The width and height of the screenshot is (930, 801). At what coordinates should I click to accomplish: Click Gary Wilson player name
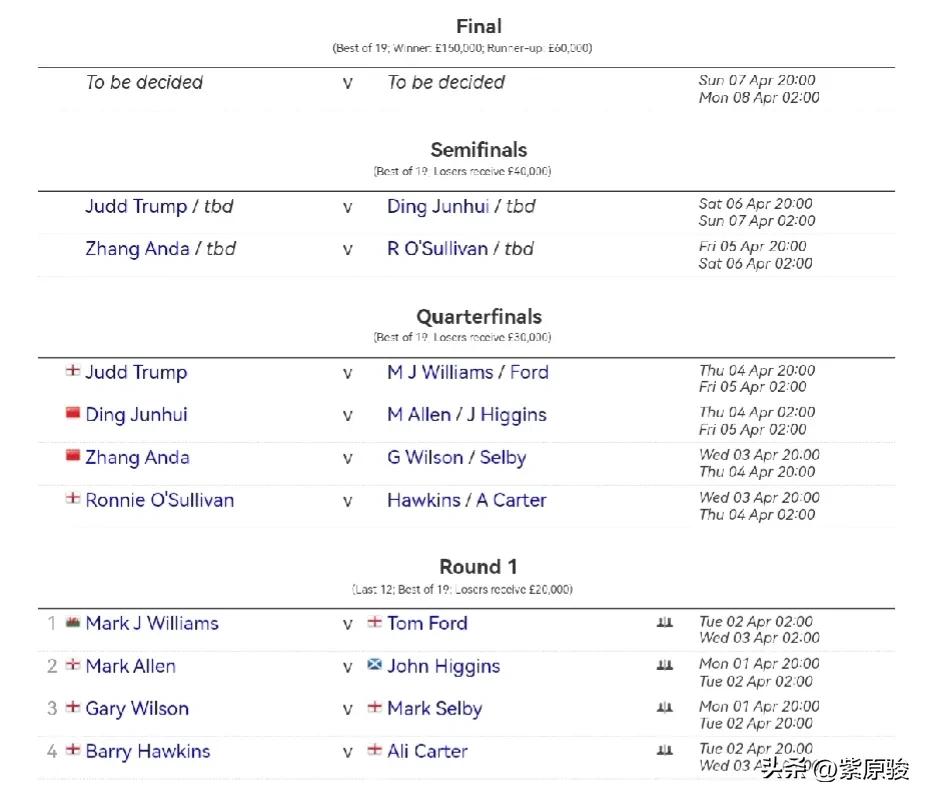pos(137,709)
